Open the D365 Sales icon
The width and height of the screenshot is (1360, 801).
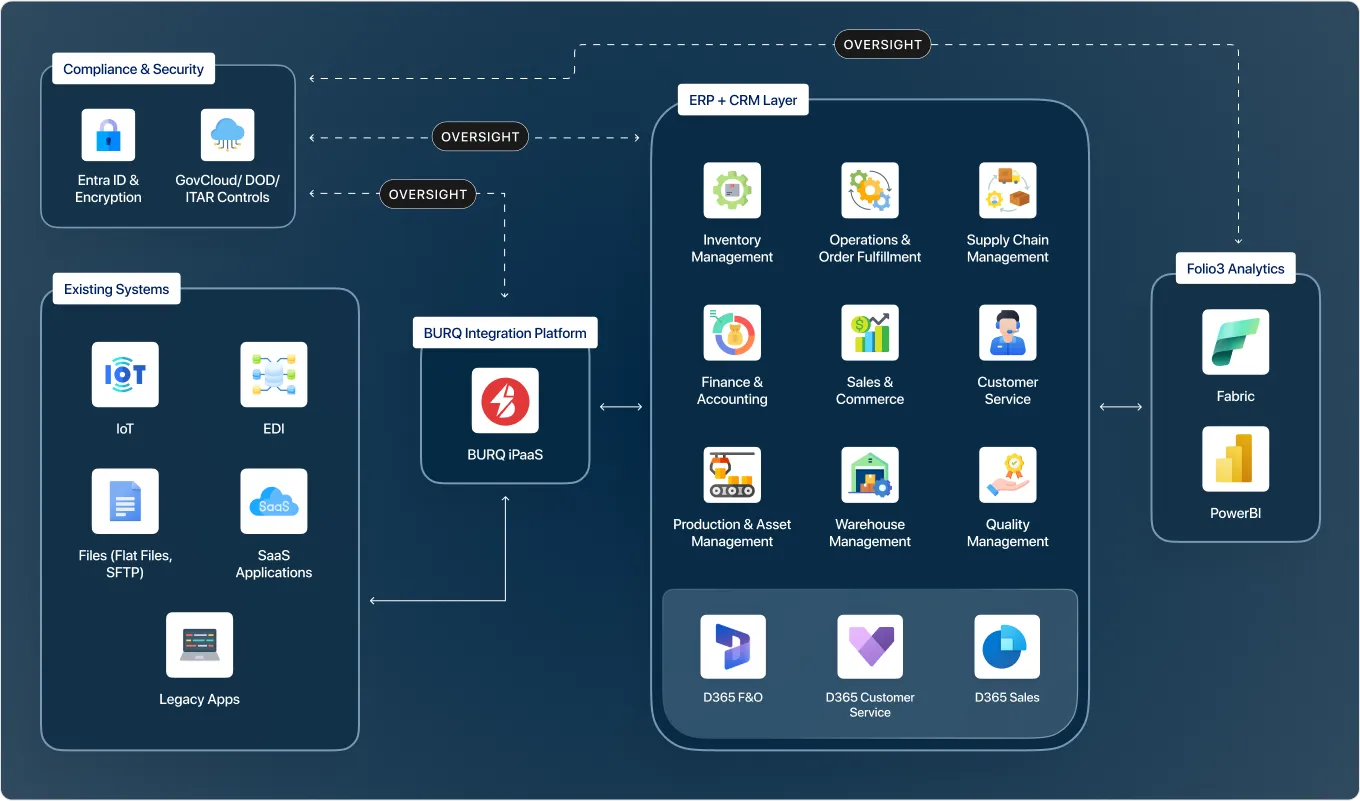click(x=1007, y=647)
